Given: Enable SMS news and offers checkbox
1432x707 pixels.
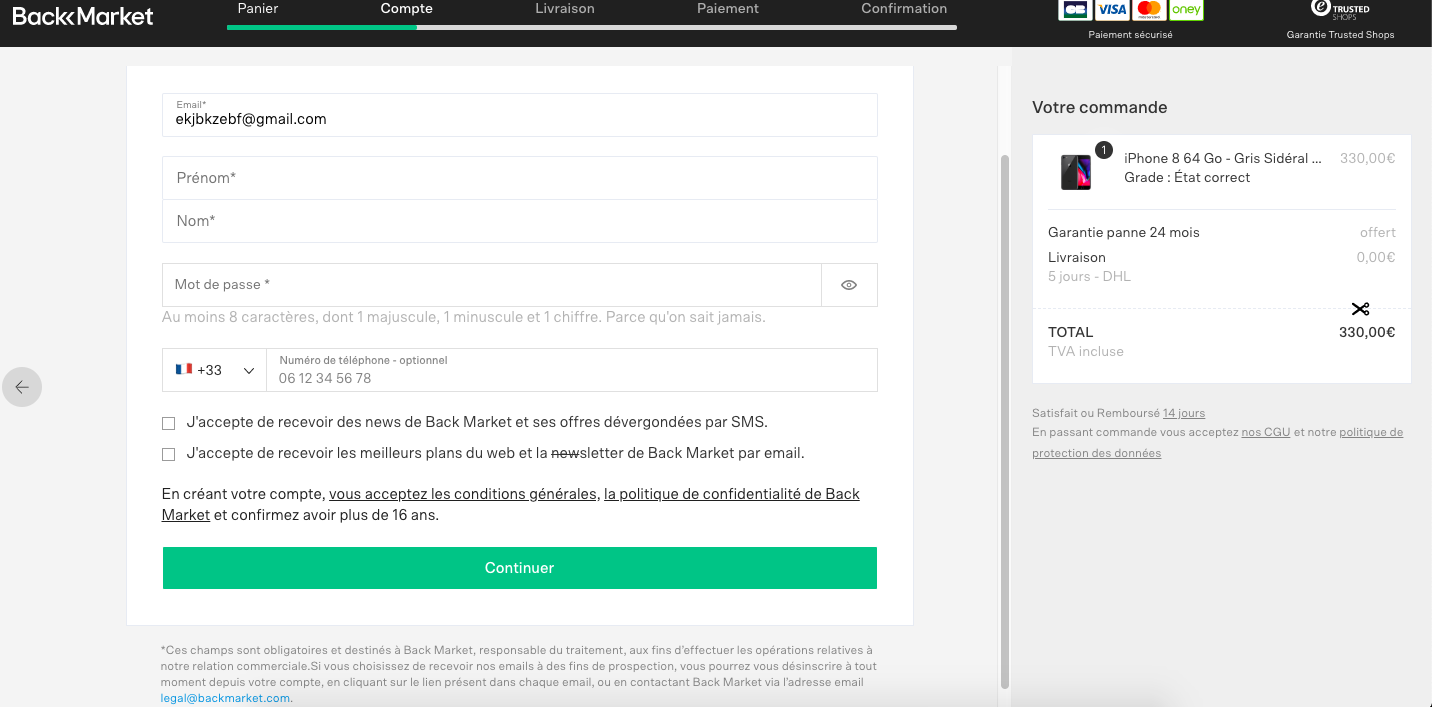Looking at the screenshot, I should pos(168,423).
